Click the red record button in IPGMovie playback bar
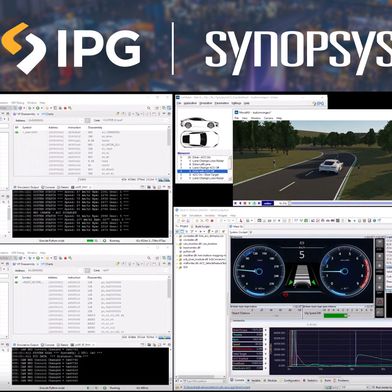Viewport: 392px width, 392px height. pos(245,203)
